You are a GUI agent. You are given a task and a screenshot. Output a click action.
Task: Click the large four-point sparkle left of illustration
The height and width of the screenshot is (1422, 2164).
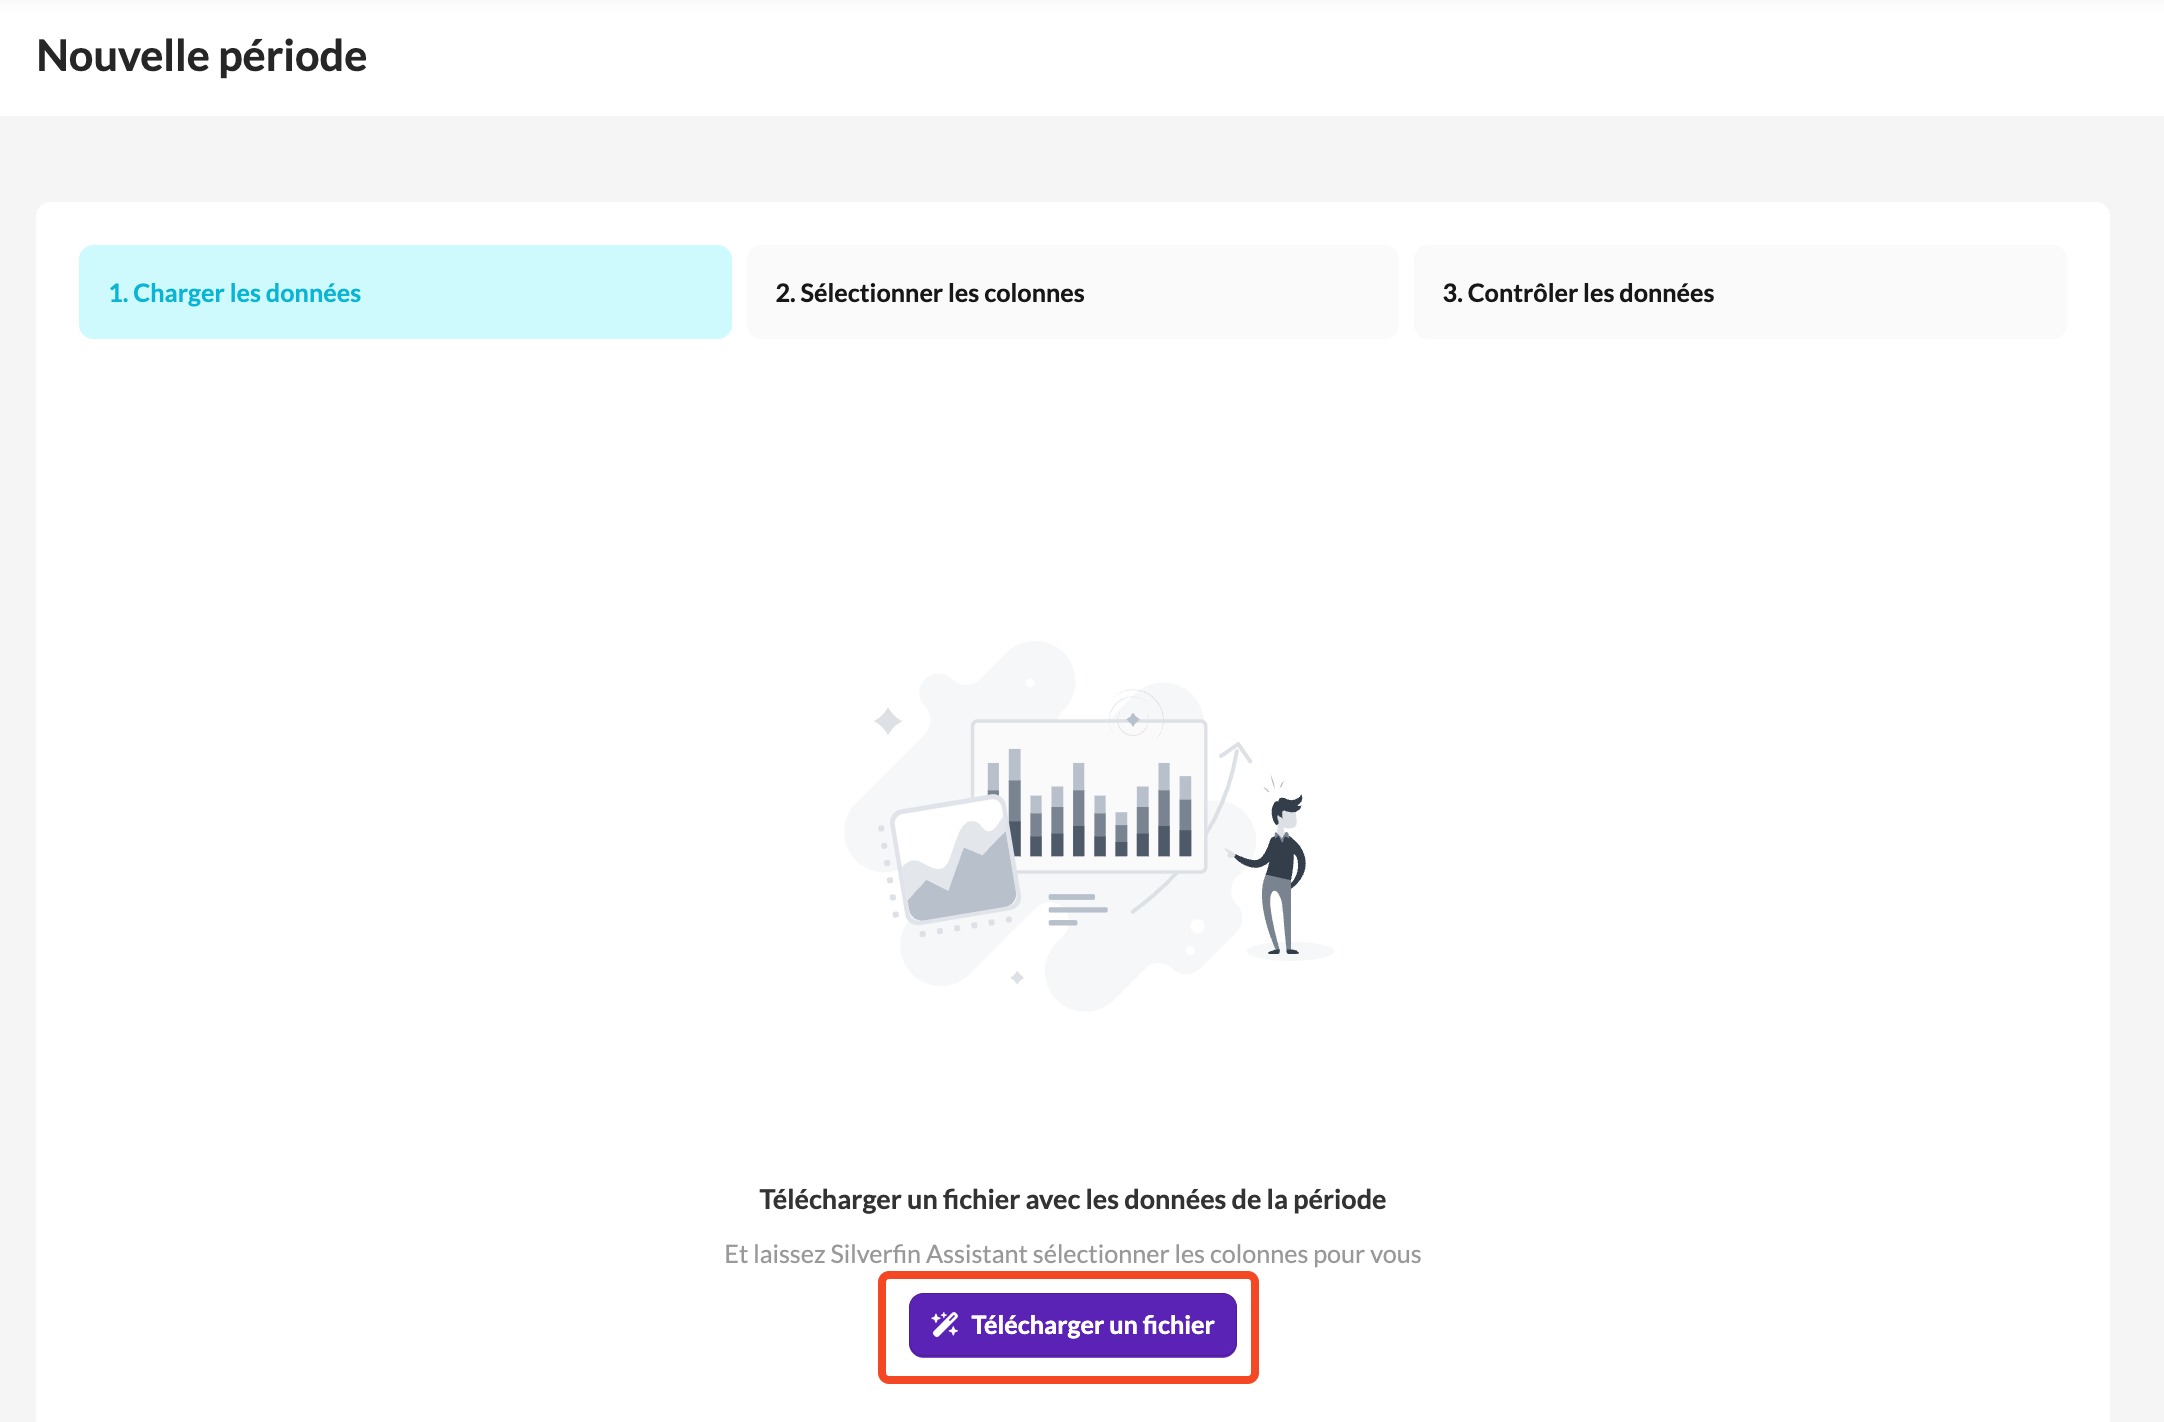coord(887,721)
